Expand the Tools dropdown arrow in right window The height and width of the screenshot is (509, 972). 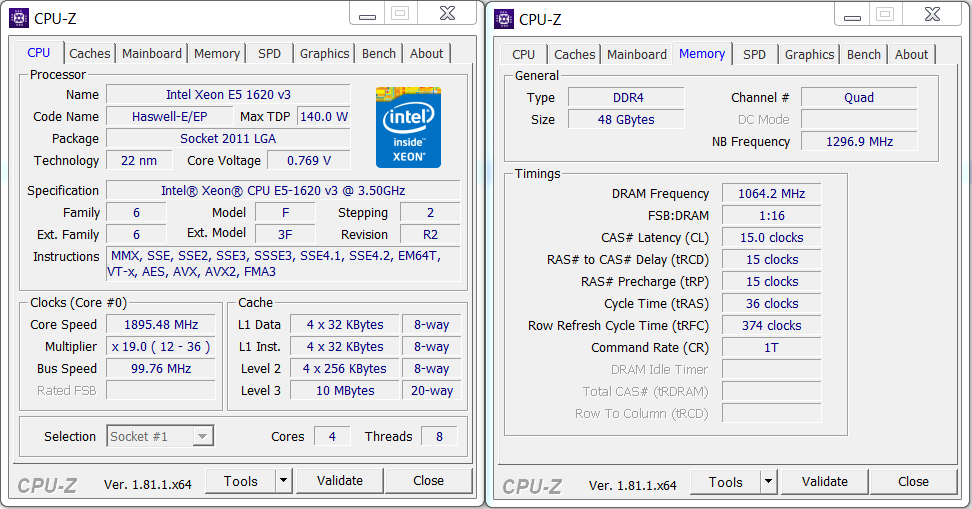(x=768, y=482)
